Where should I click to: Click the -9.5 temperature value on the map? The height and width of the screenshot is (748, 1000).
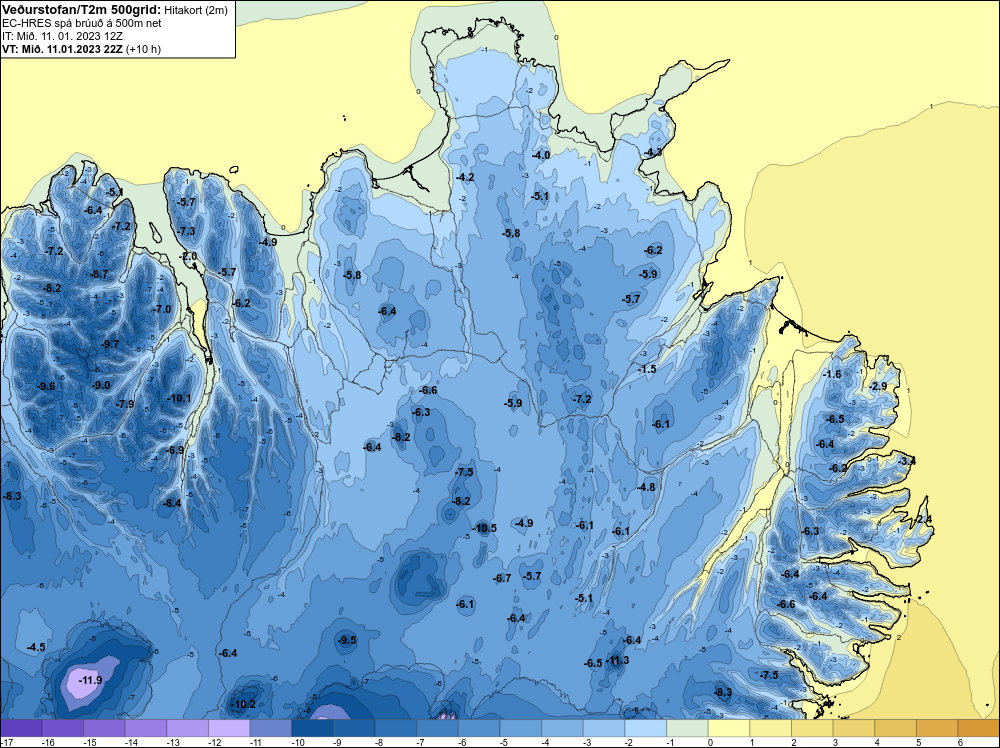coord(347,640)
